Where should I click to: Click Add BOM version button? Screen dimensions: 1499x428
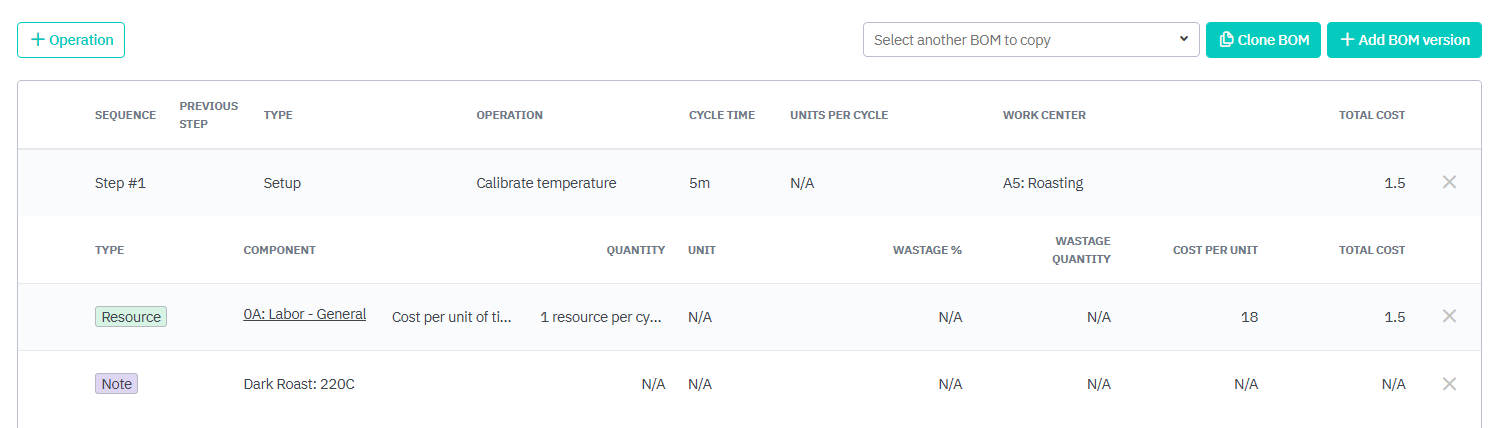click(1403, 40)
